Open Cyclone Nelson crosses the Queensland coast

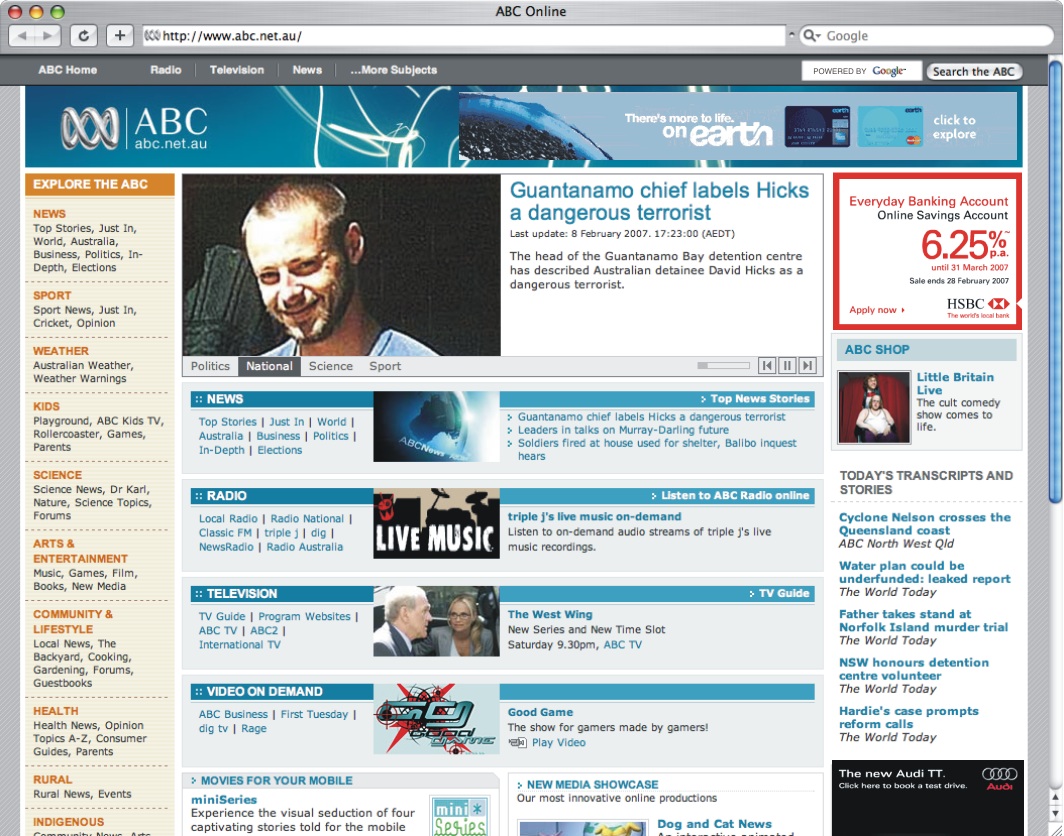[924, 524]
